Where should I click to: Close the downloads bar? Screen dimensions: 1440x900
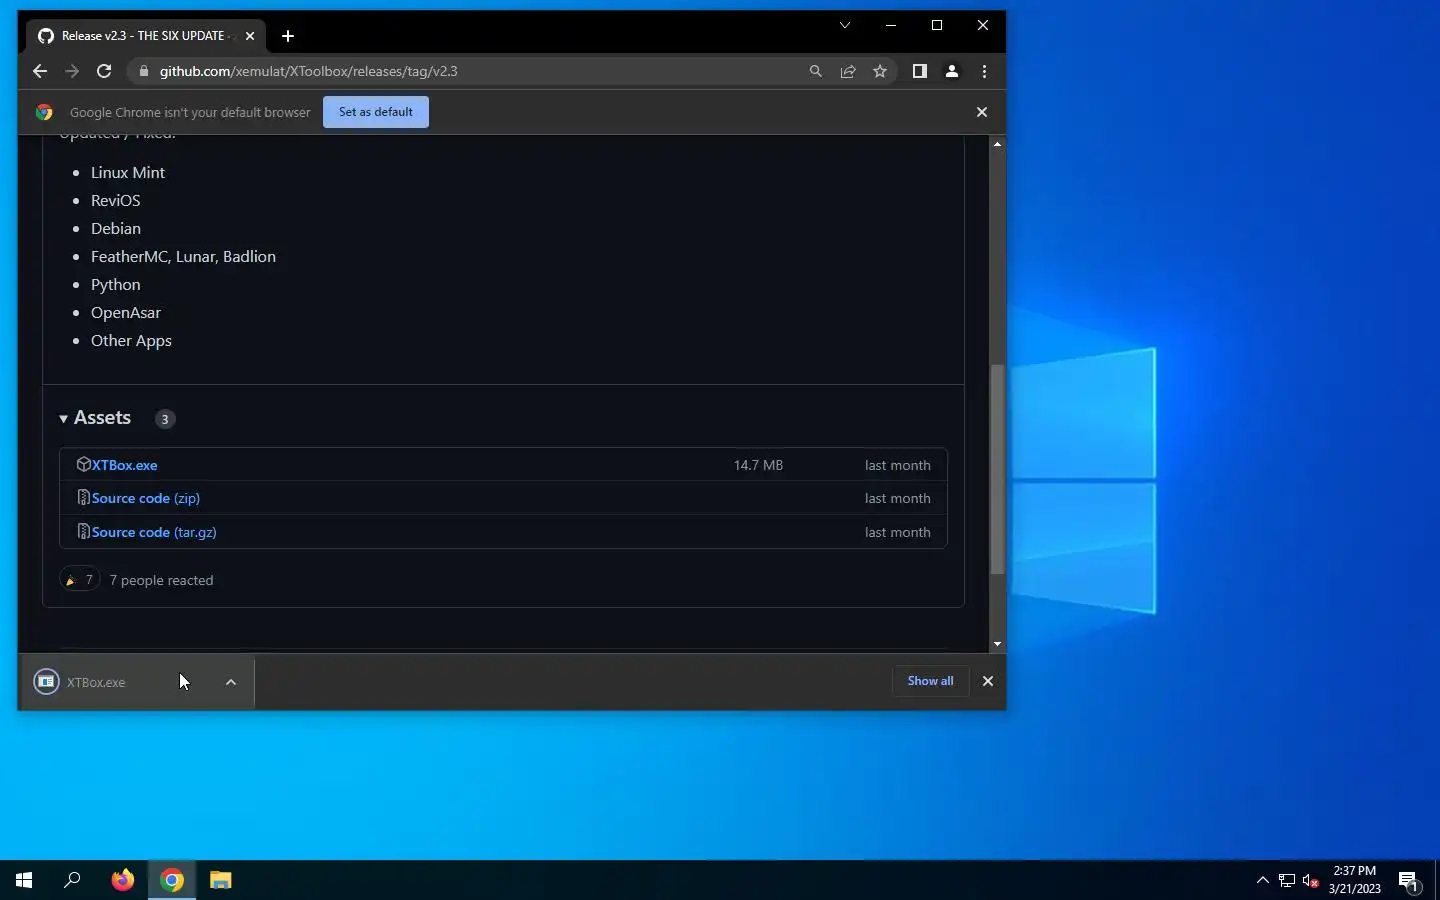coord(988,681)
